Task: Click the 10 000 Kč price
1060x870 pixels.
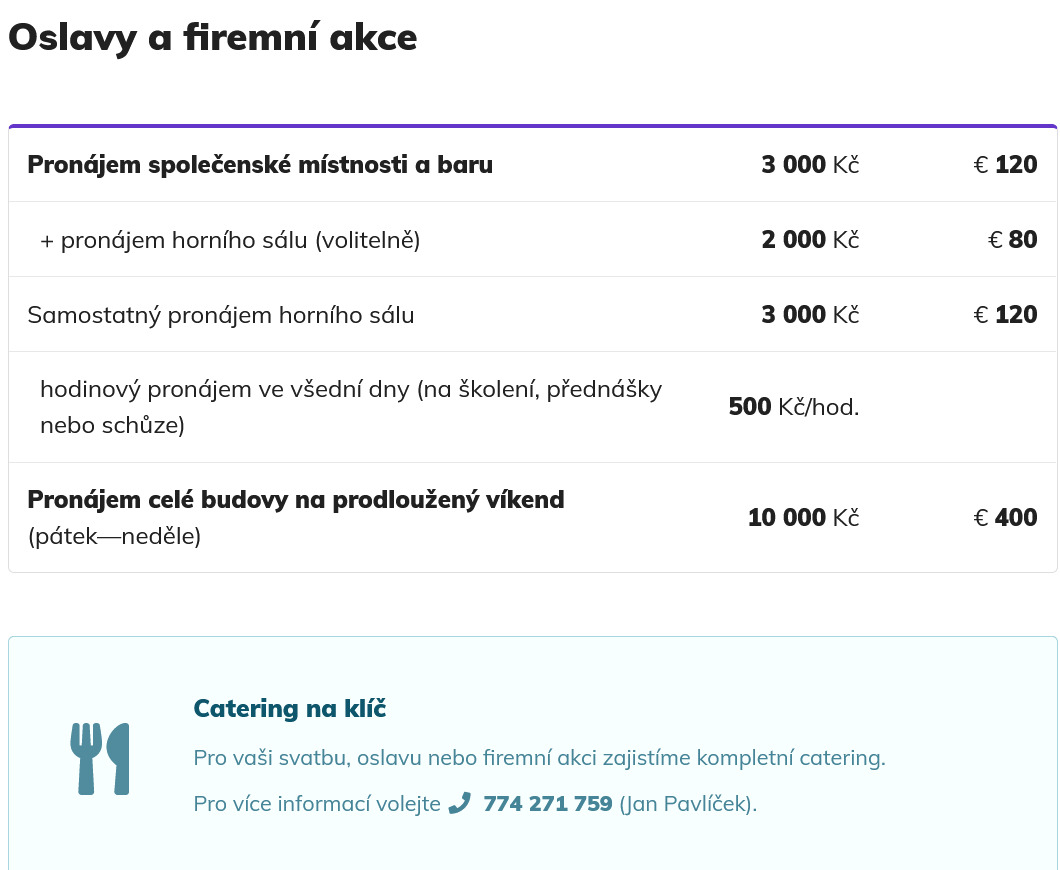Action: (x=803, y=518)
